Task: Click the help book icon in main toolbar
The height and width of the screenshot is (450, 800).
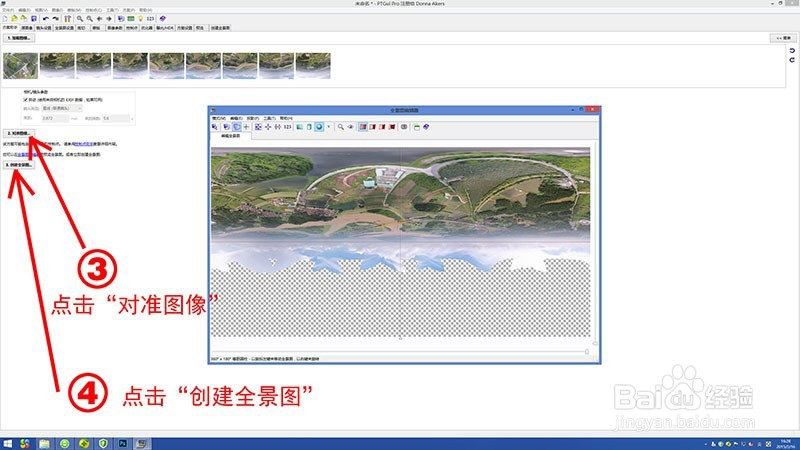Action: (163, 18)
